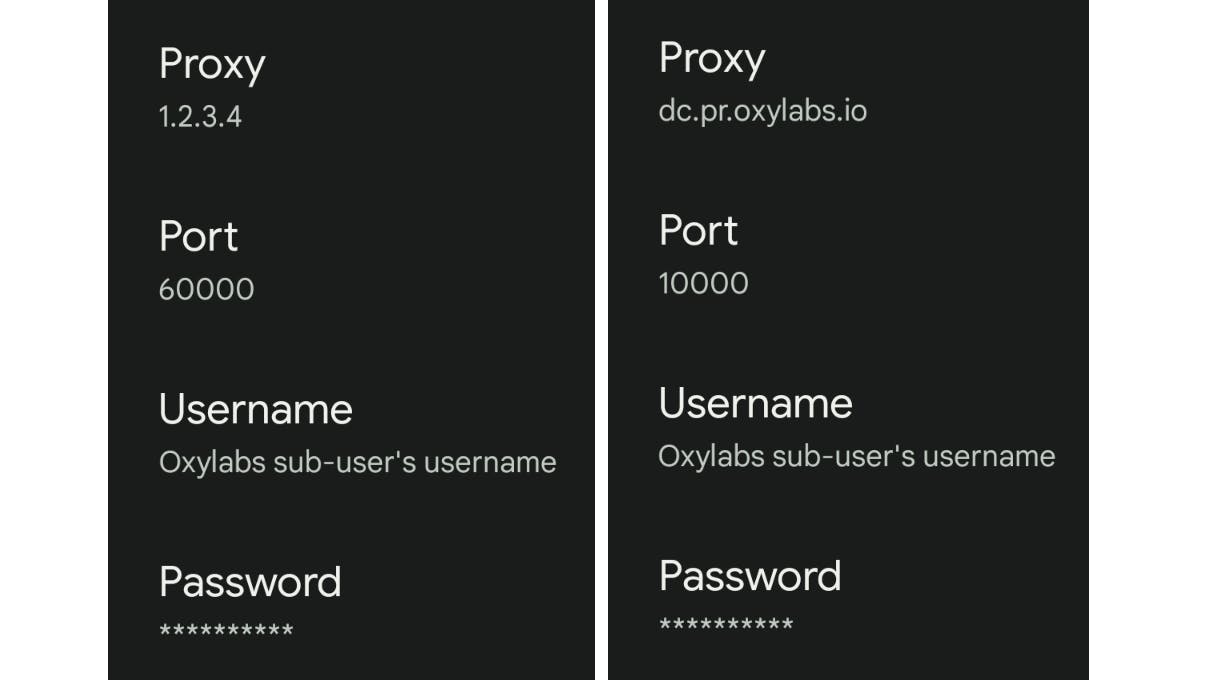
Task: Click the white margin right of screenshots
Action: click(x=1147, y=340)
